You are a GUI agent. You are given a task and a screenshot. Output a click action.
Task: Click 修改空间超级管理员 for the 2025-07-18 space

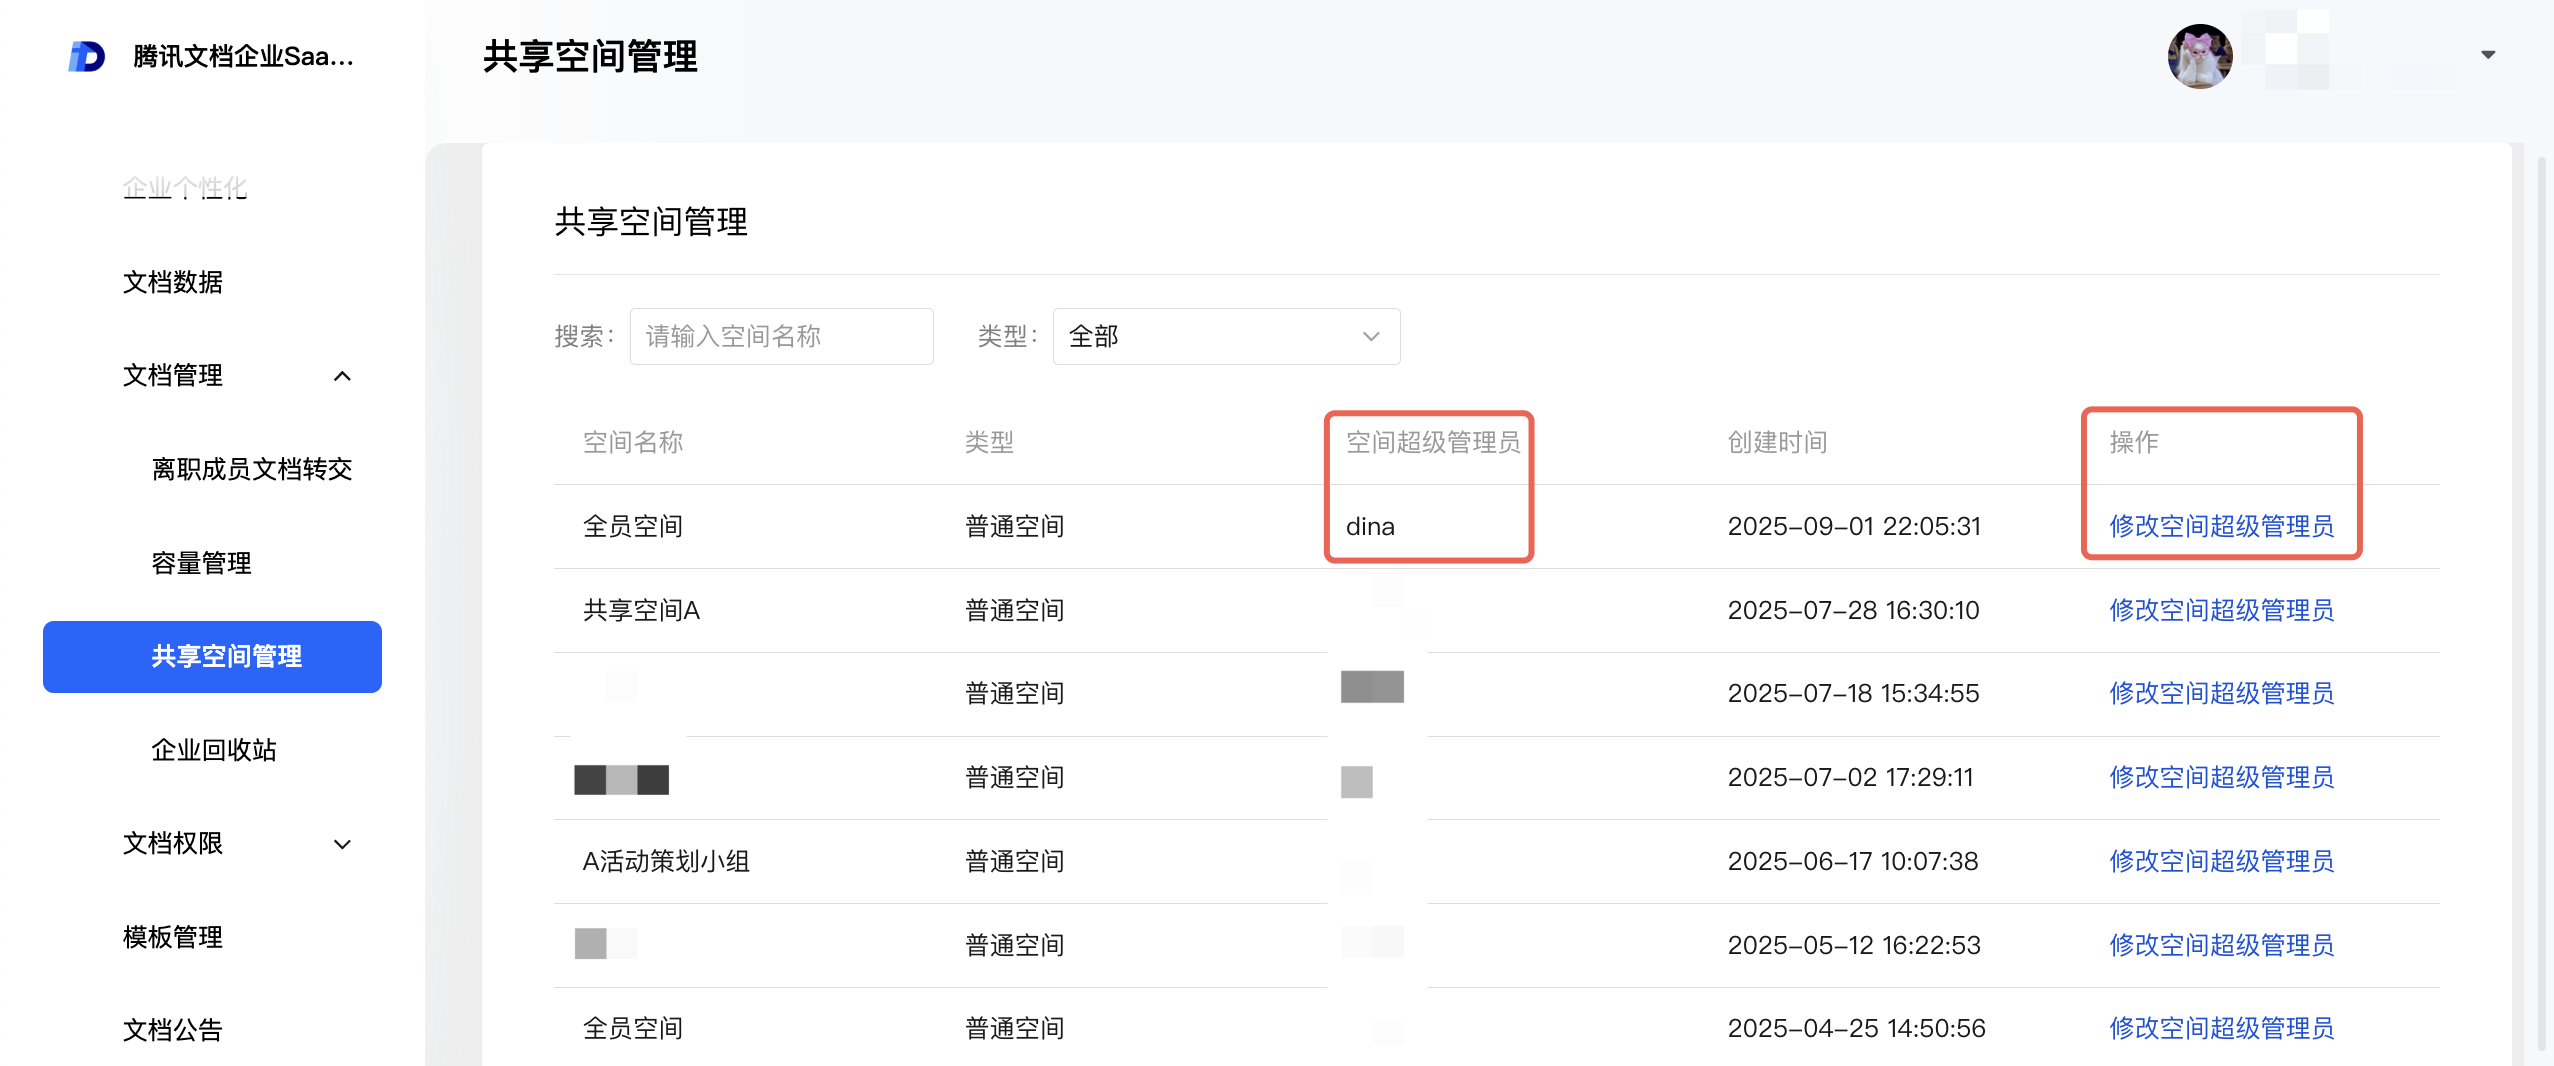click(x=2221, y=693)
